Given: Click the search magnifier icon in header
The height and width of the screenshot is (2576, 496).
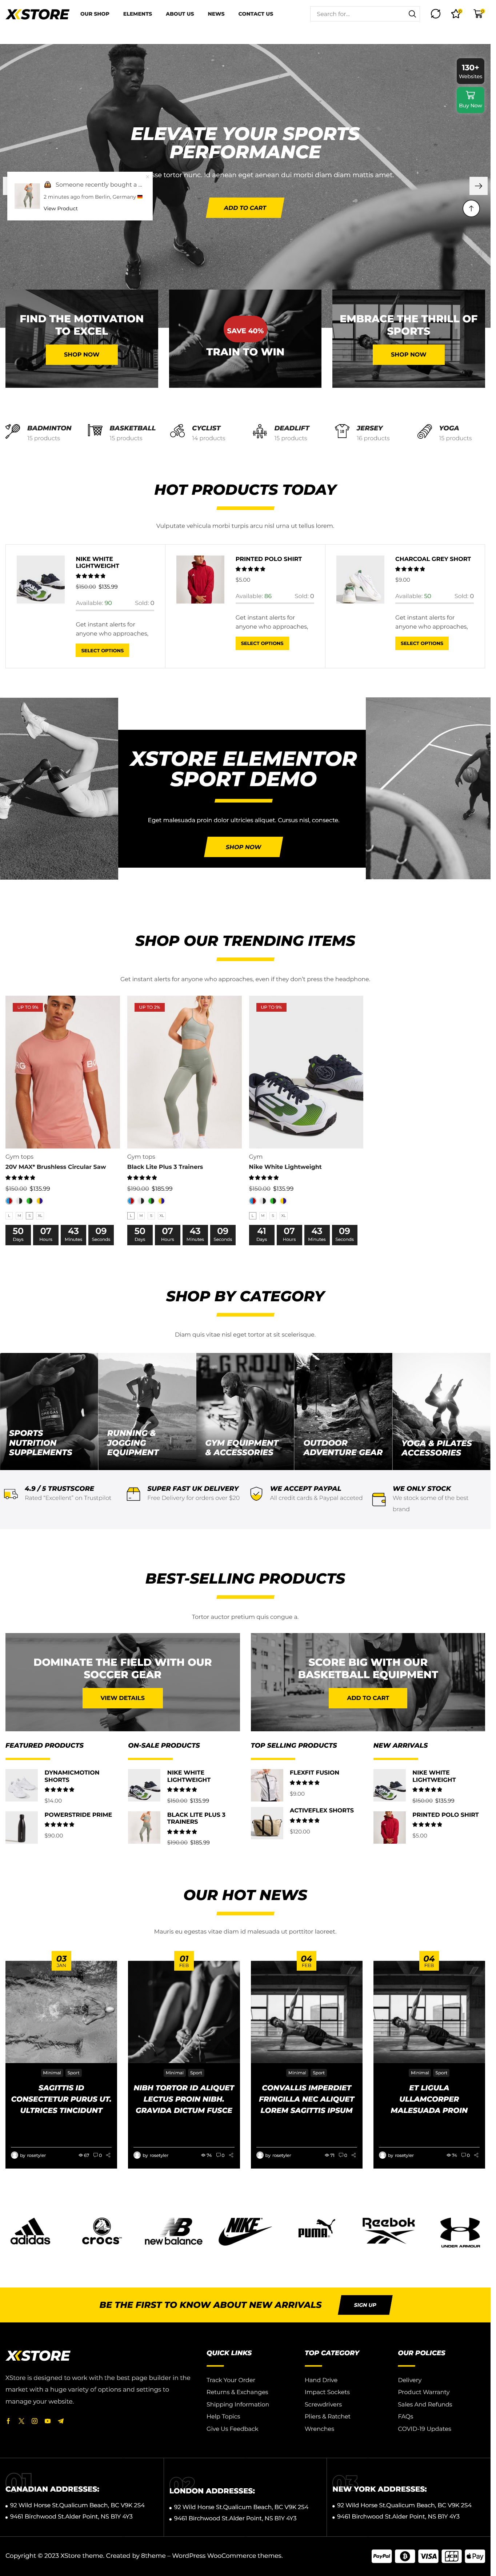Looking at the screenshot, I should click(x=412, y=14).
